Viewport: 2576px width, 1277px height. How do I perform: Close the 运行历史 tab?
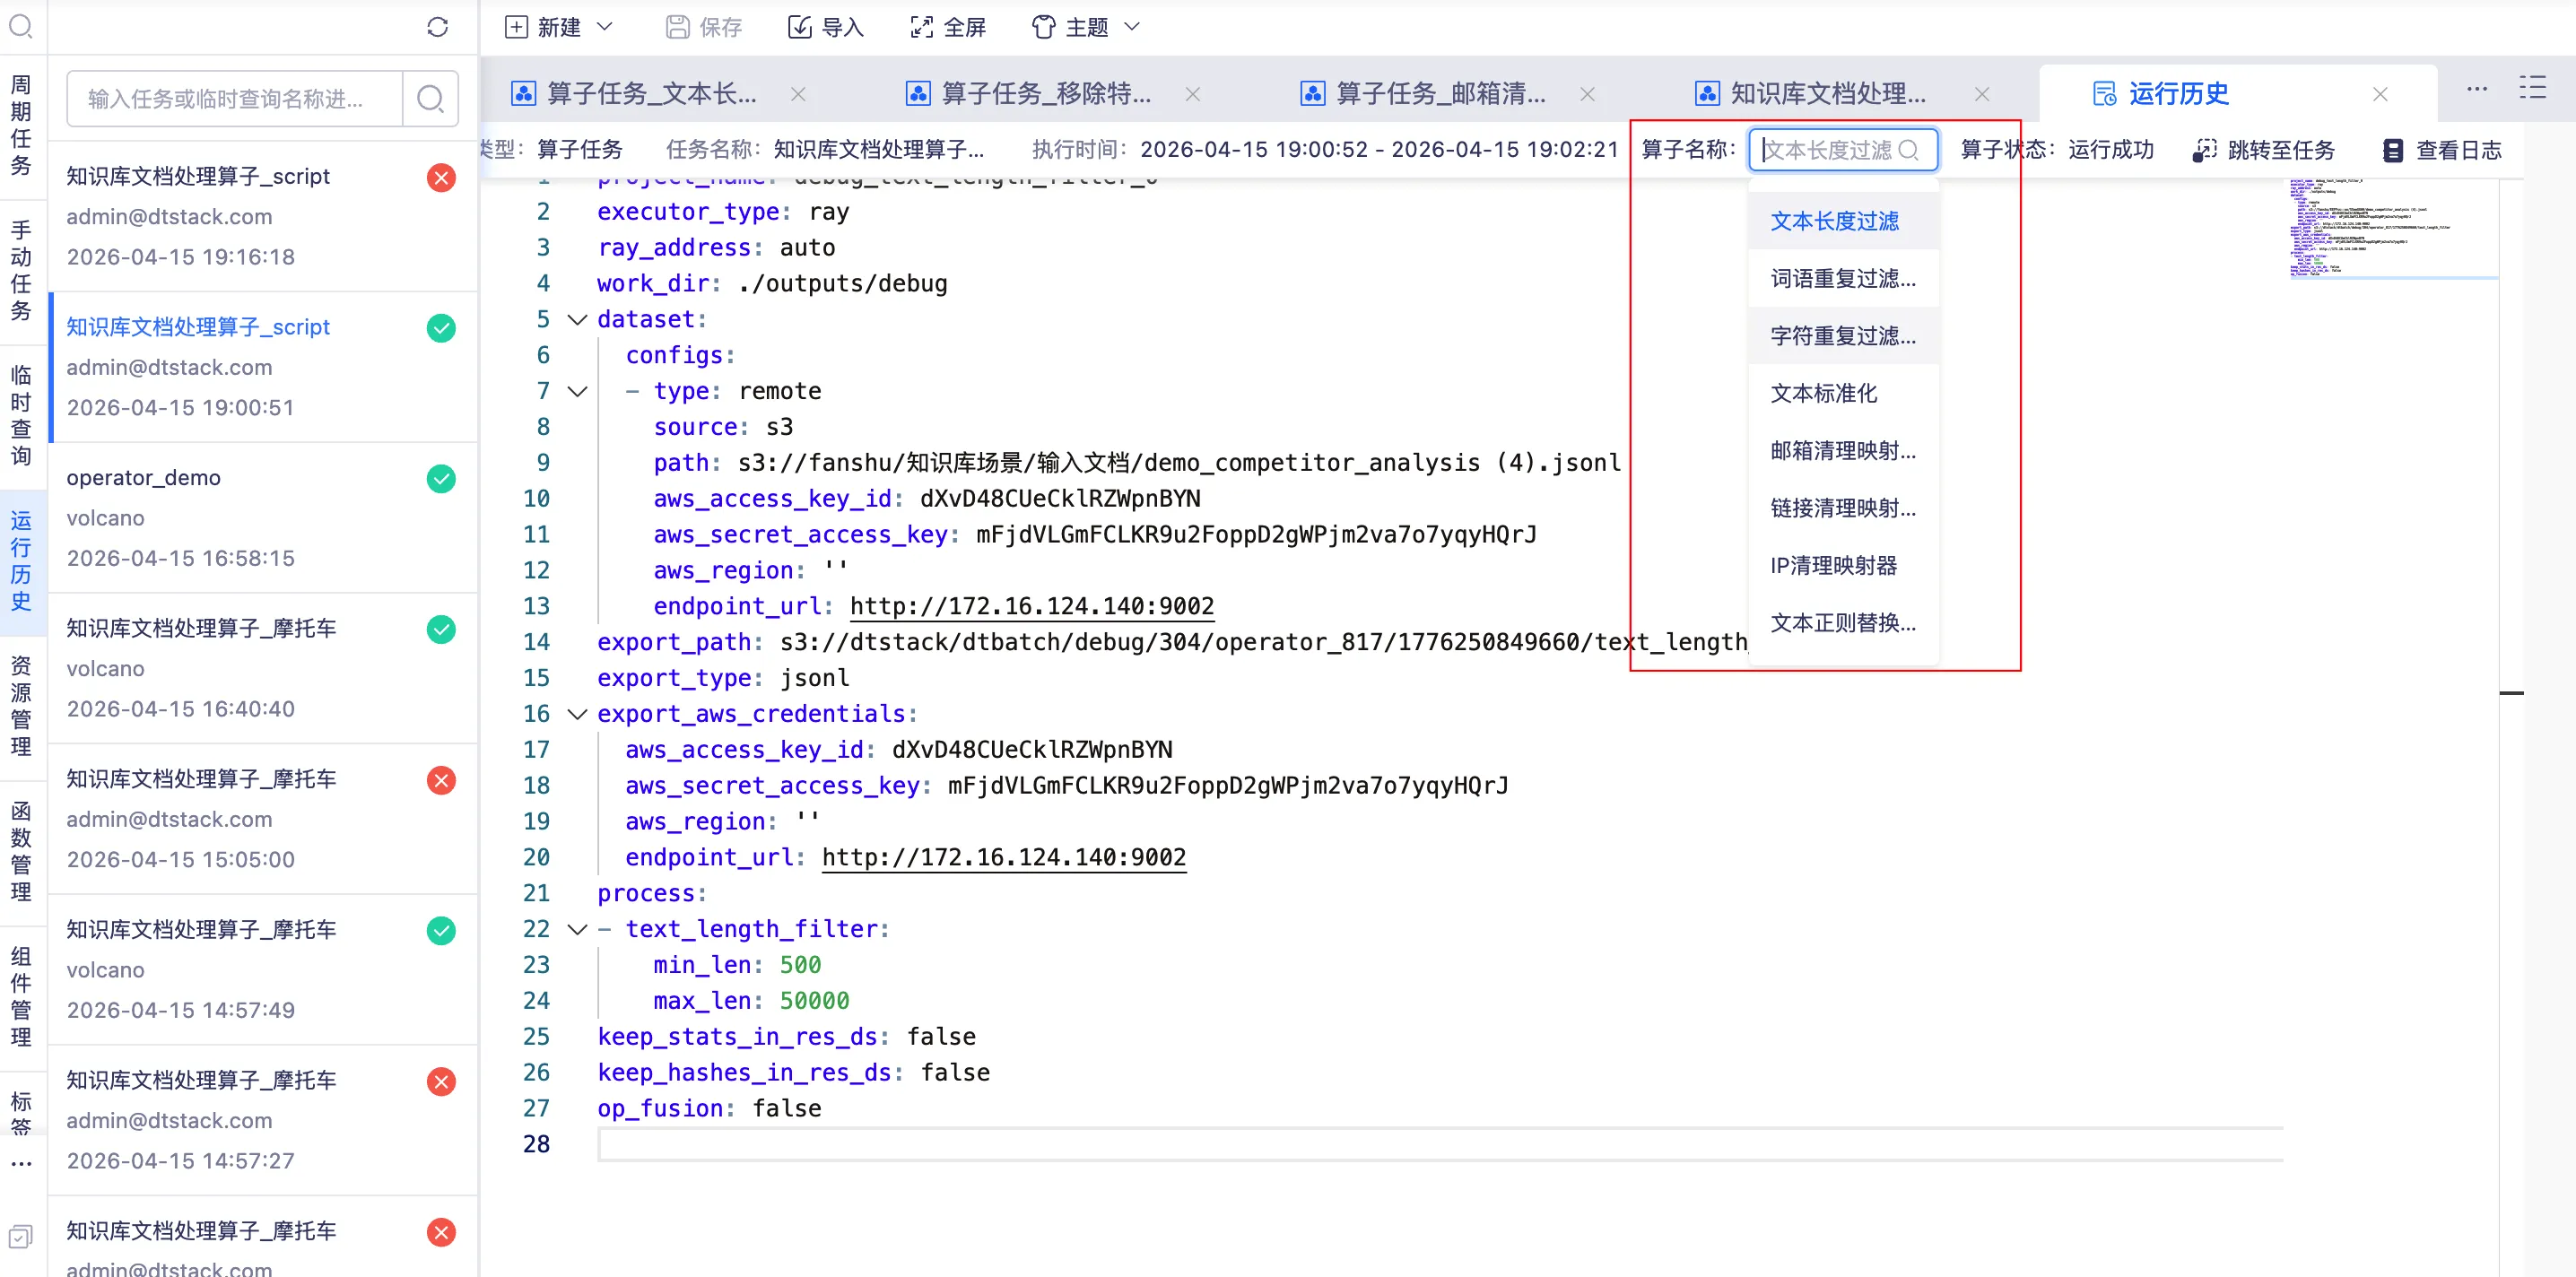click(x=2380, y=94)
